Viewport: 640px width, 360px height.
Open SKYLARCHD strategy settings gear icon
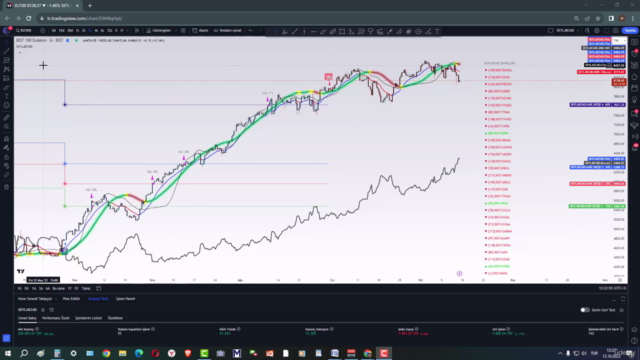[x=43, y=310]
